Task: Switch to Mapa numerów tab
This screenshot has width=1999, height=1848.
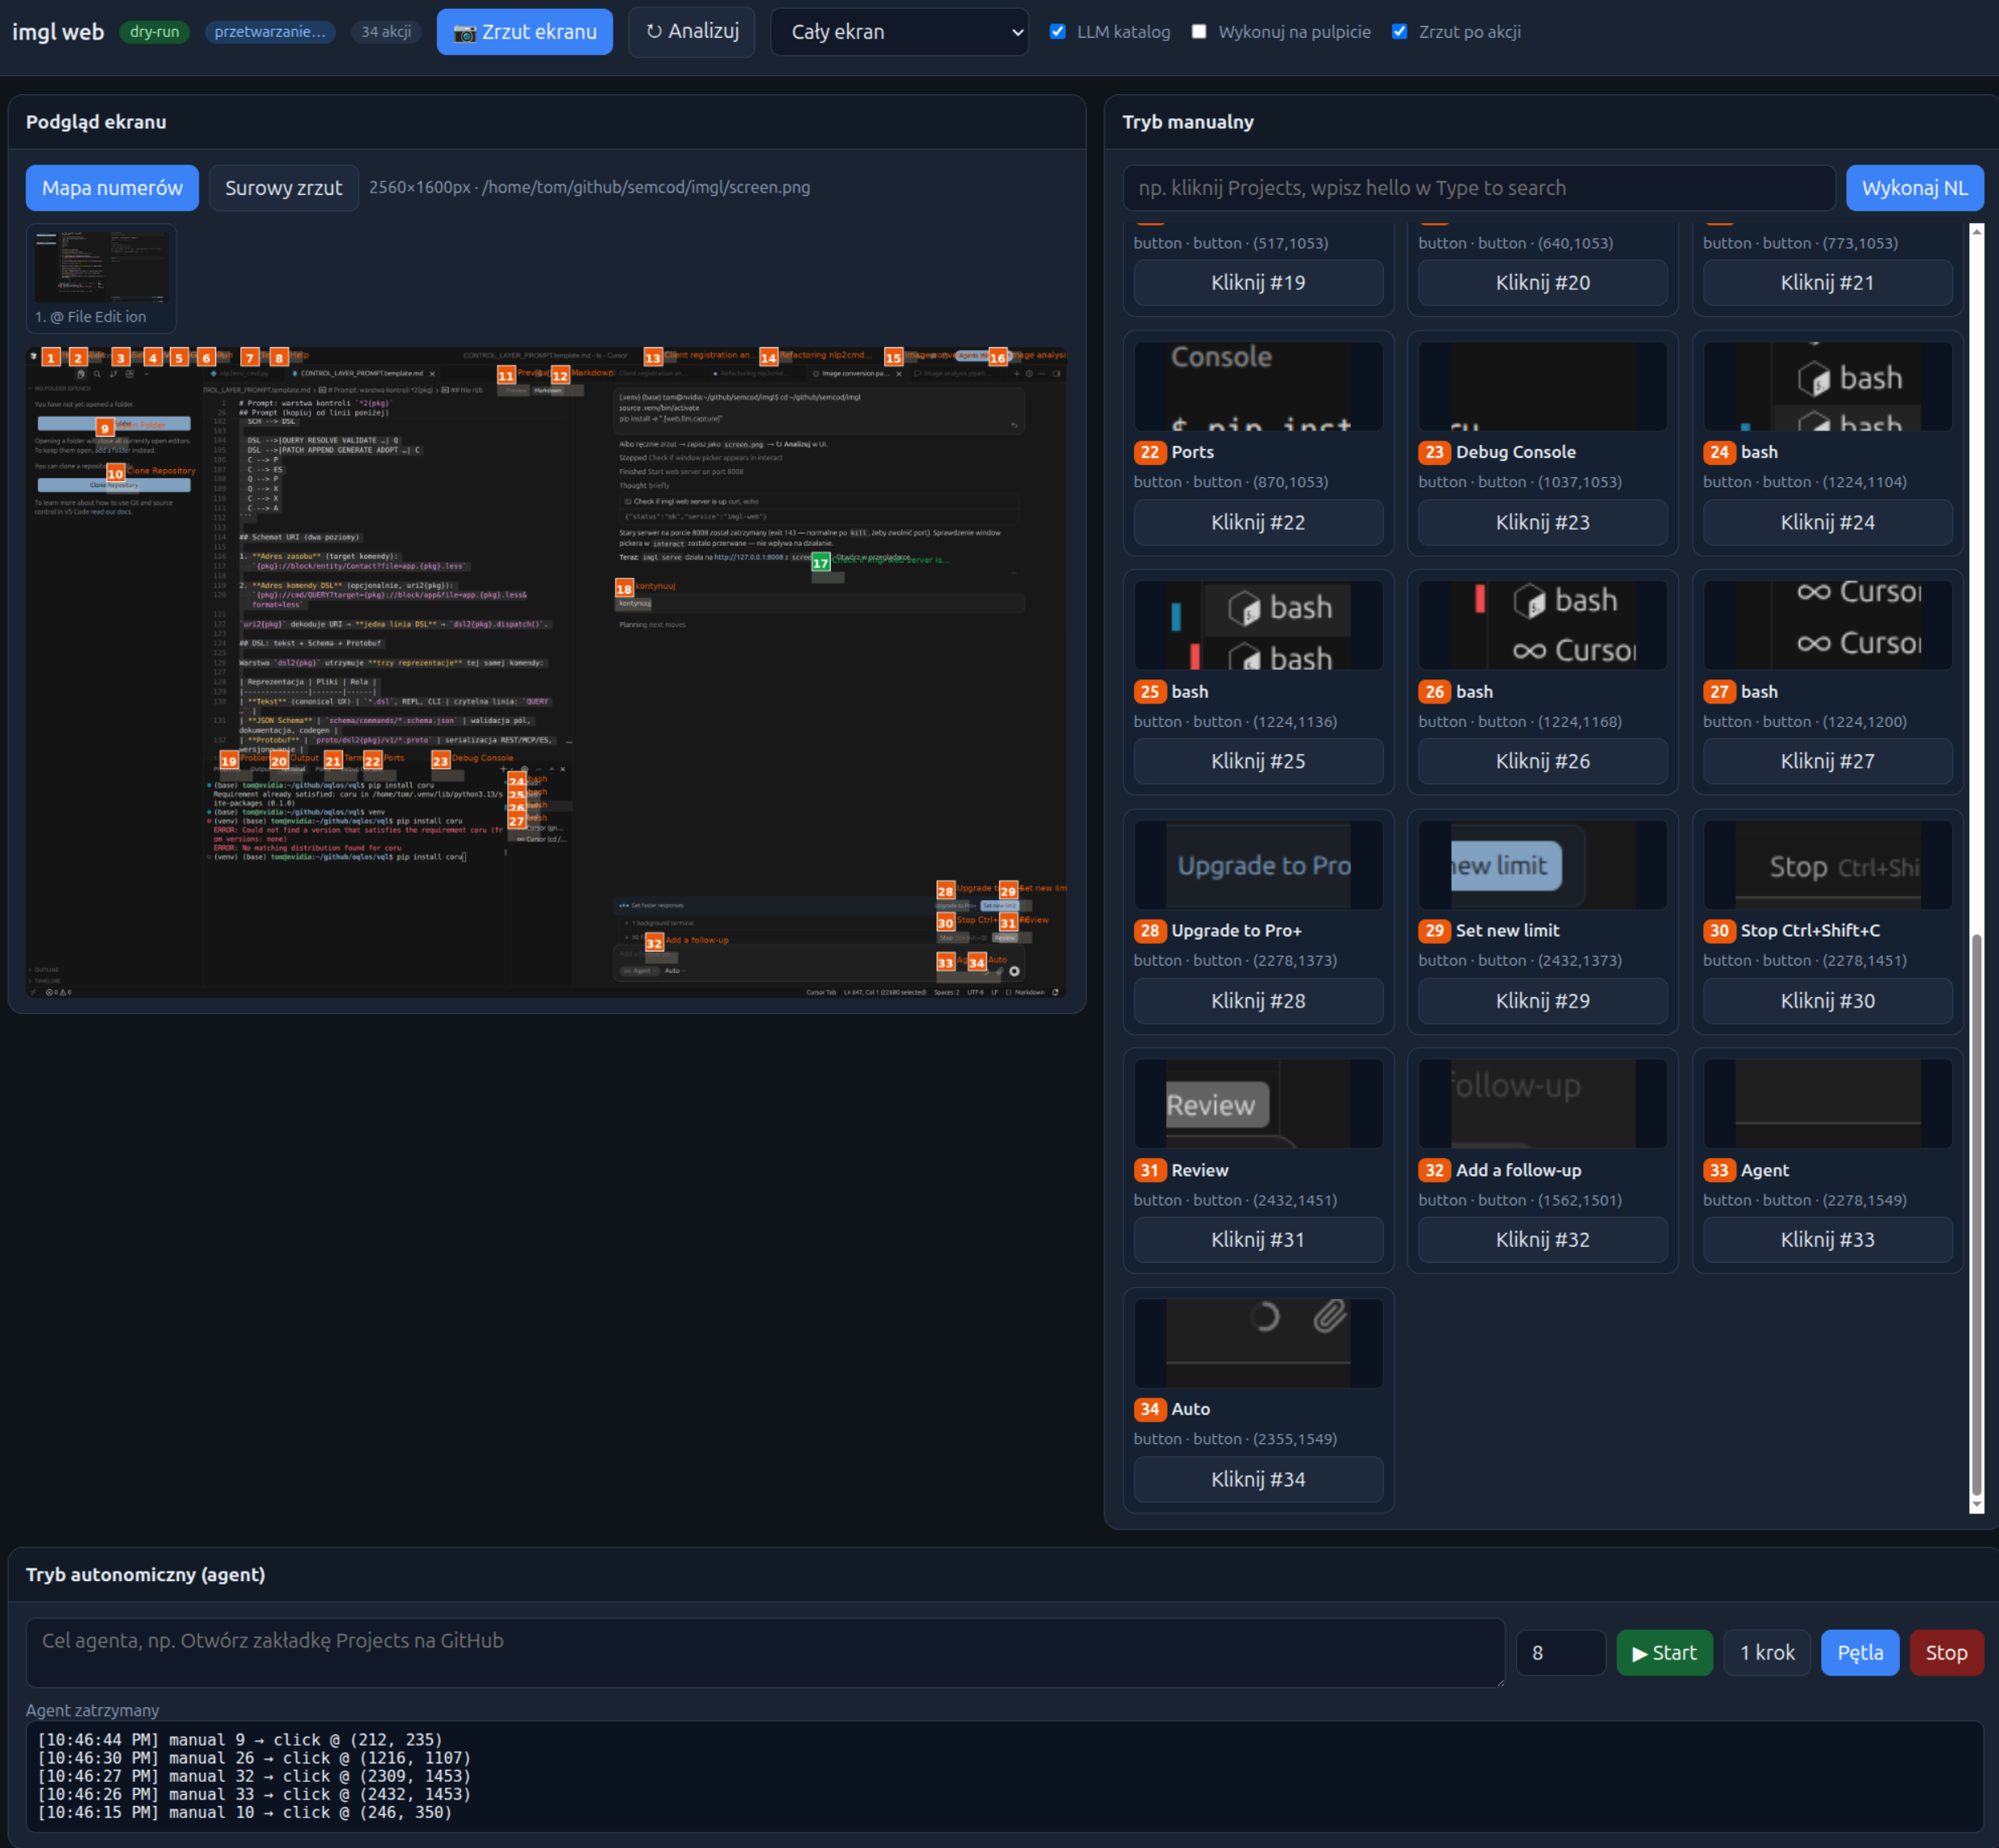Action: 112,188
